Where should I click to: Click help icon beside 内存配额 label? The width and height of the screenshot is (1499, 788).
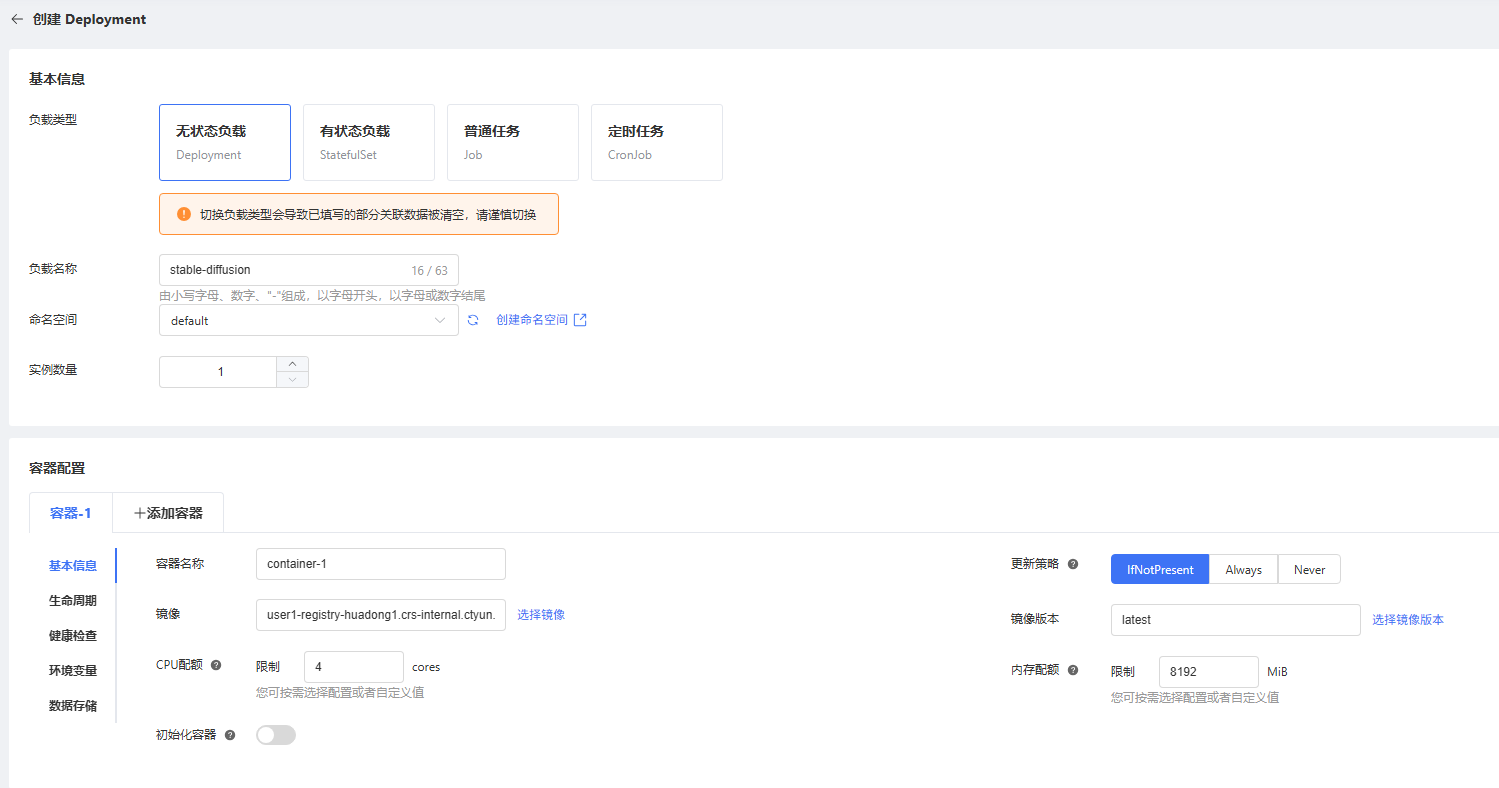[1073, 670]
